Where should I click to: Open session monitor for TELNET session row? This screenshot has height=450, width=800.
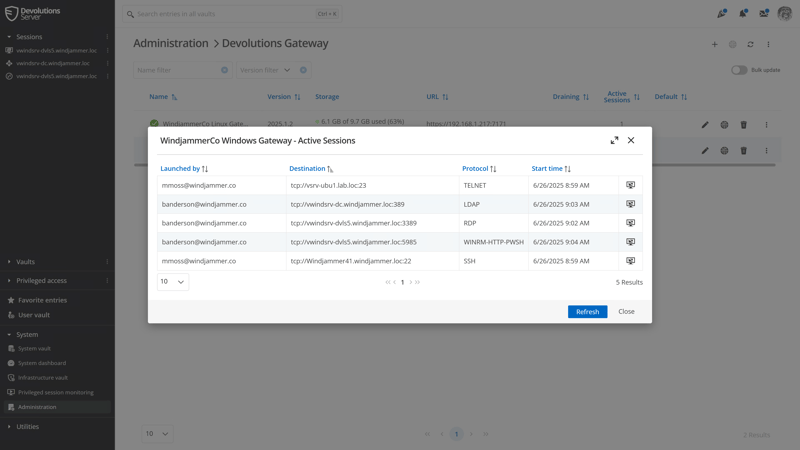tap(631, 185)
